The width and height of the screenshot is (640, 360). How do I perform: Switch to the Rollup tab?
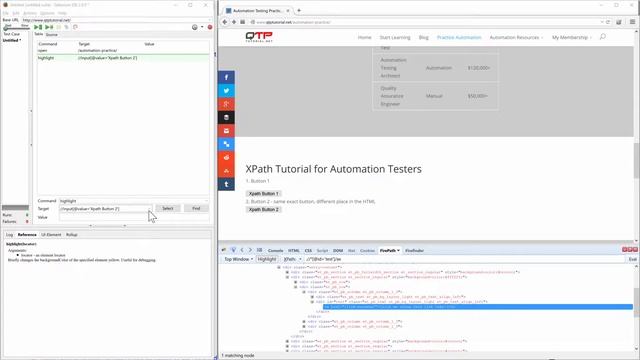click(x=71, y=235)
